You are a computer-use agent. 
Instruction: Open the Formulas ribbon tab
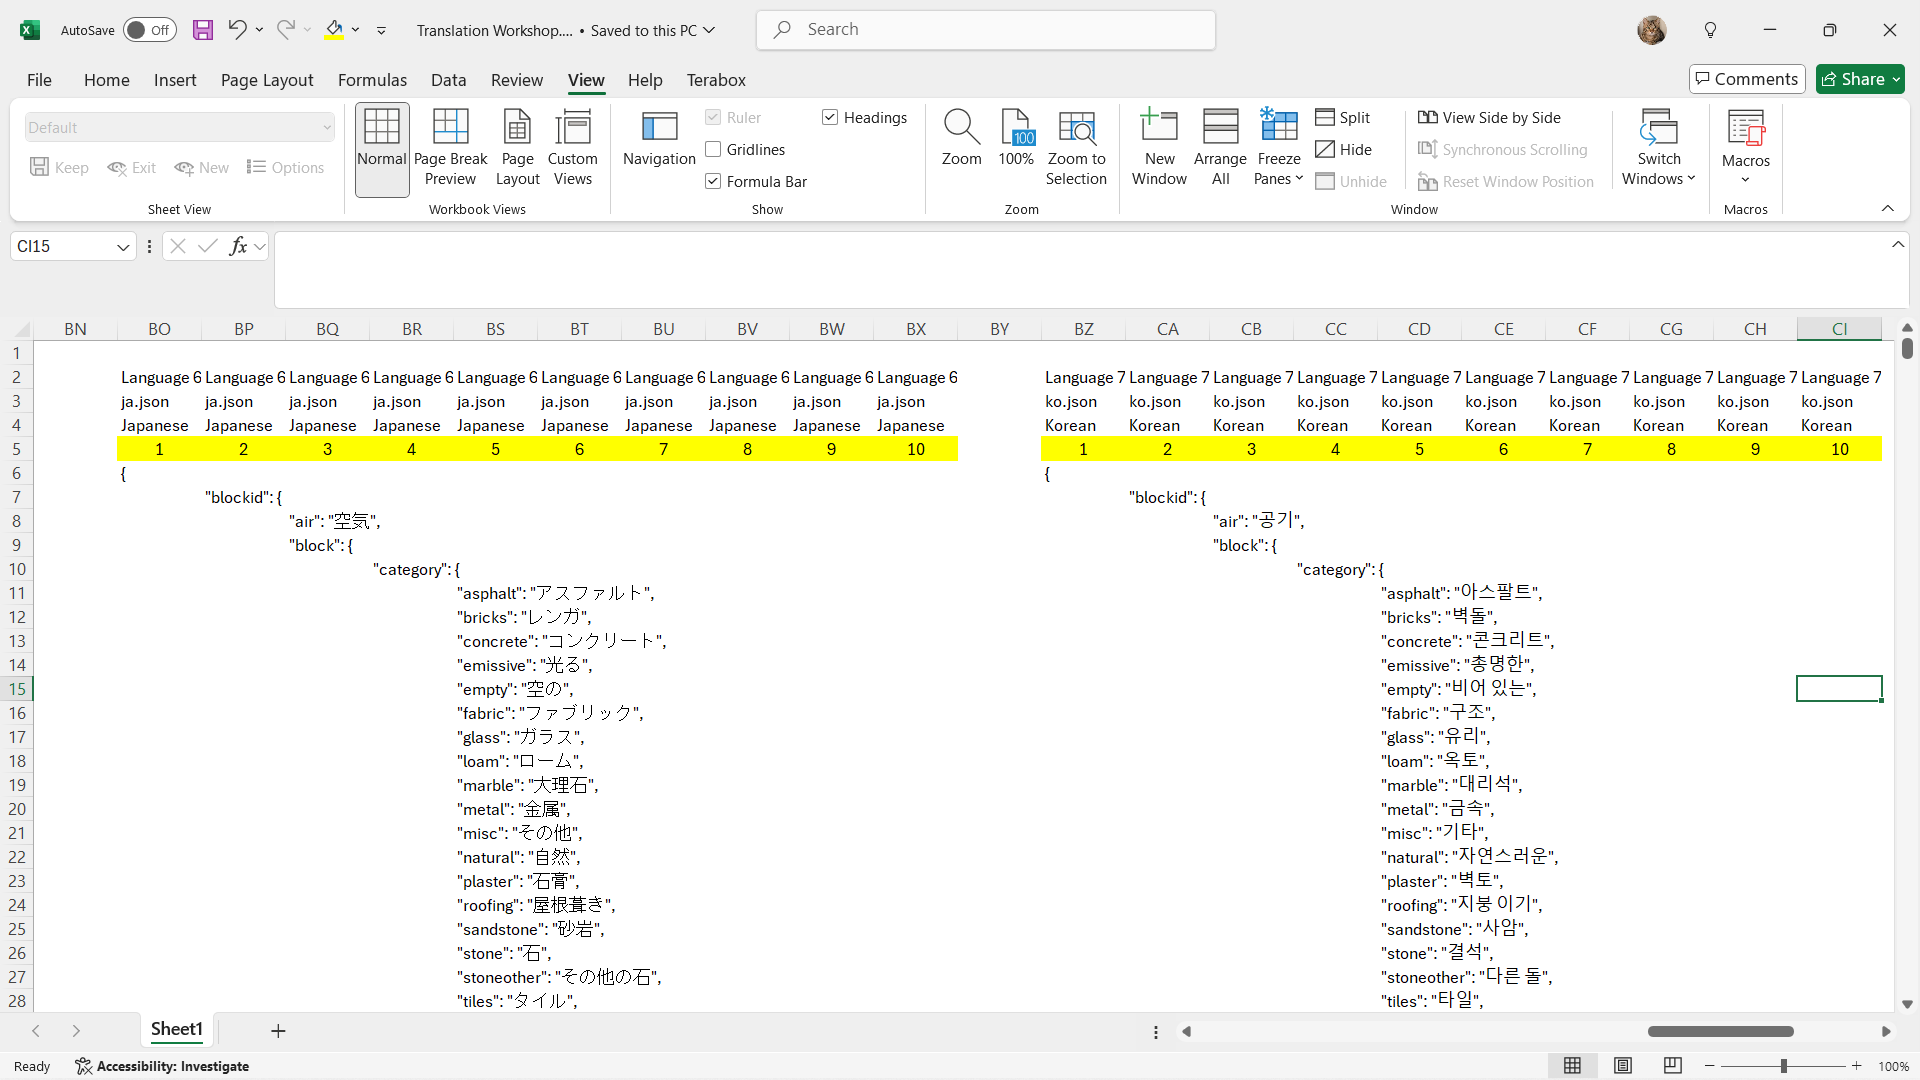[372, 80]
